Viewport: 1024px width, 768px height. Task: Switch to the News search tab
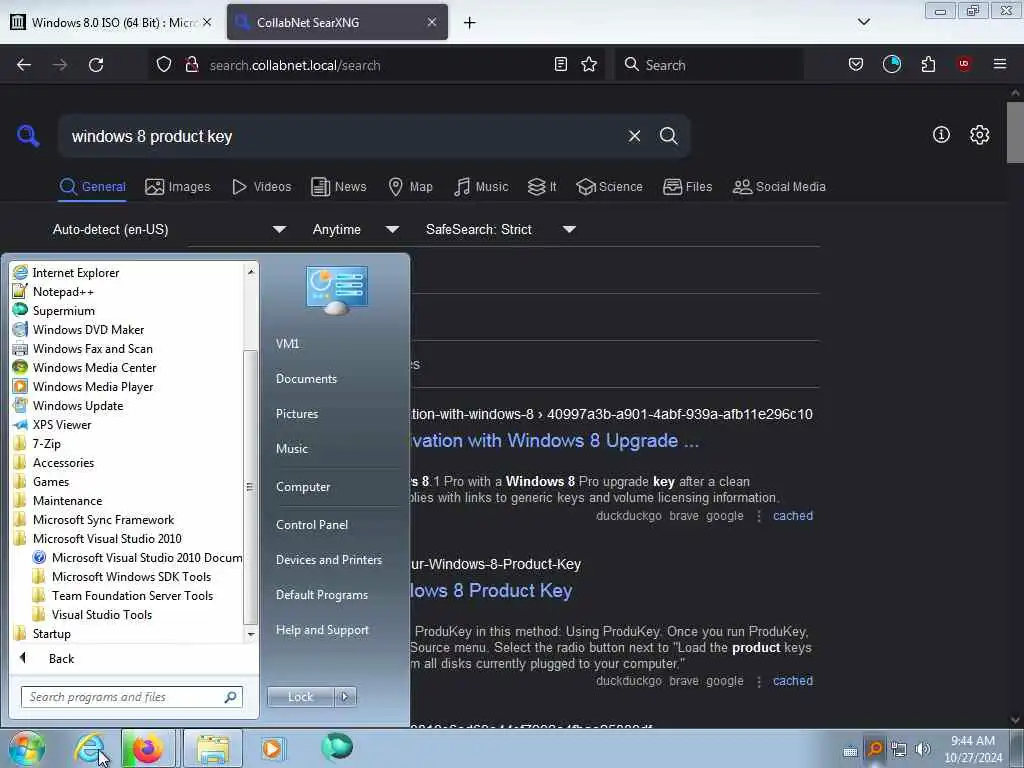tap(338, 187)
